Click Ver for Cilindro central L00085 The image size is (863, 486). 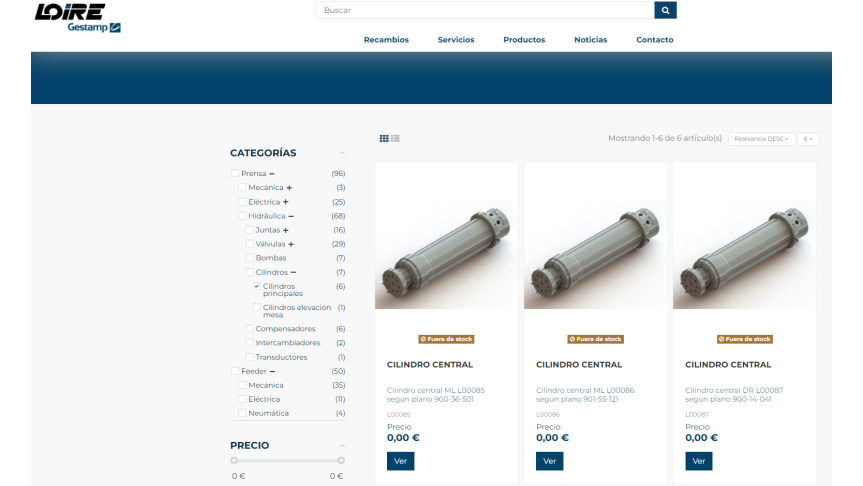400,461
